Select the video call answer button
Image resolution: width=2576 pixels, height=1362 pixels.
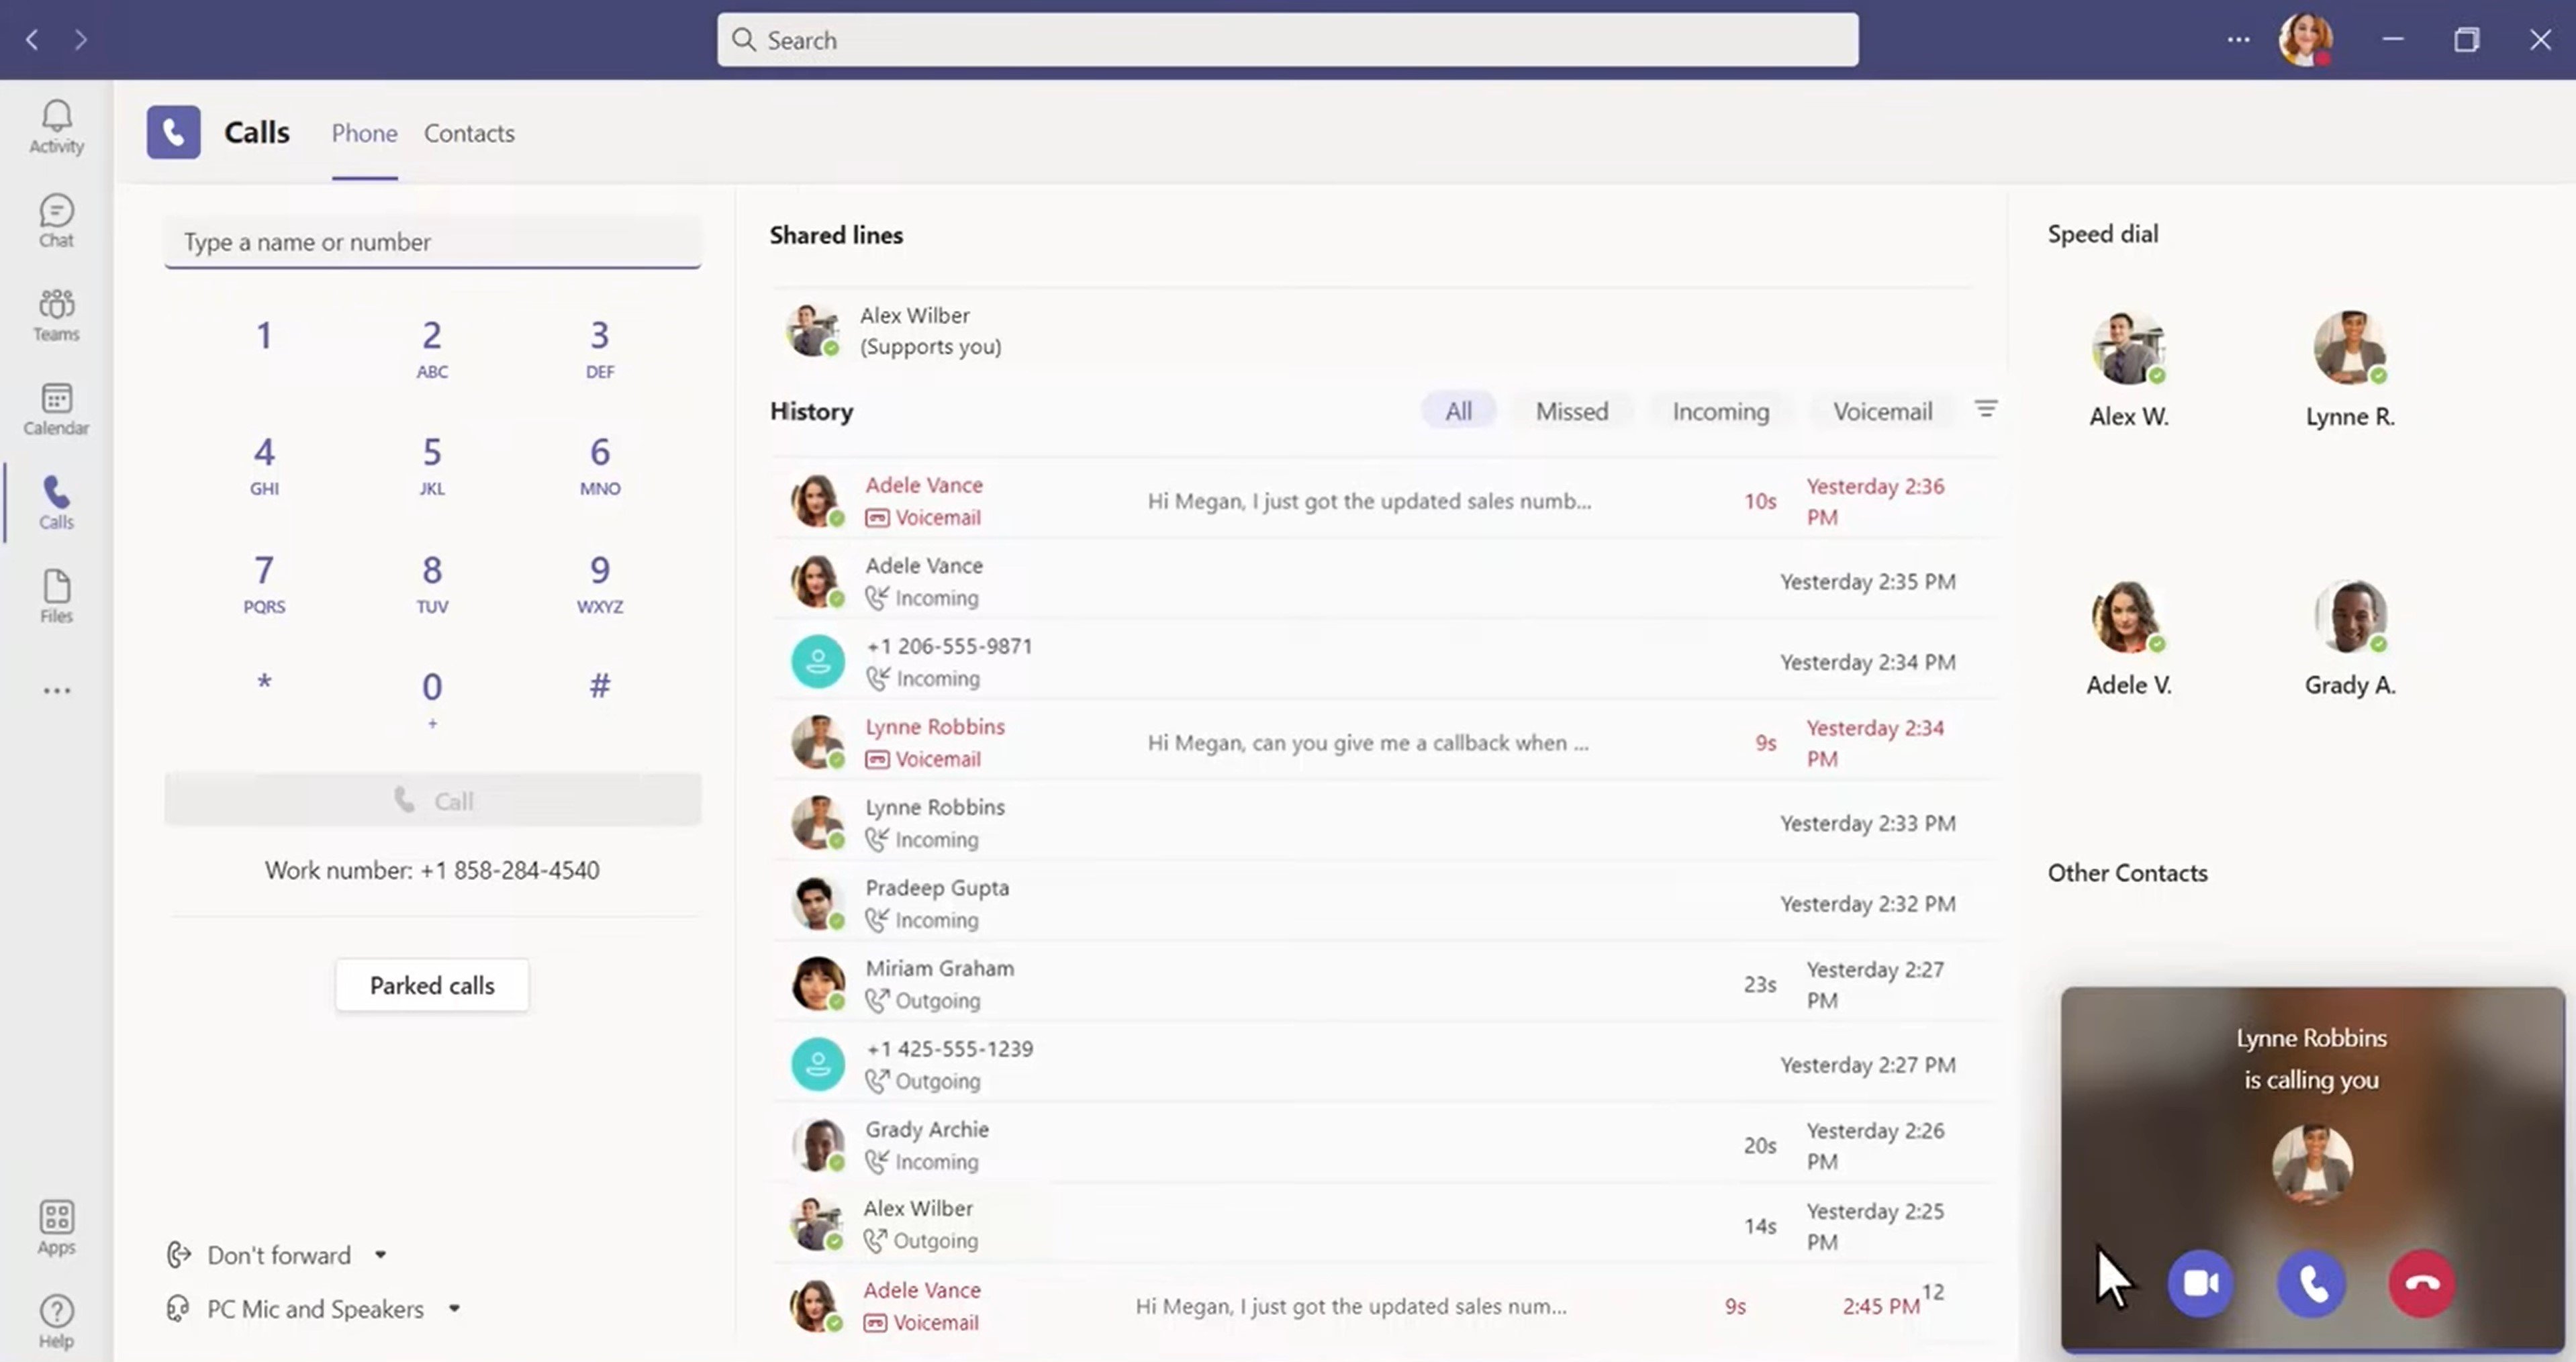(2203, 1282)
